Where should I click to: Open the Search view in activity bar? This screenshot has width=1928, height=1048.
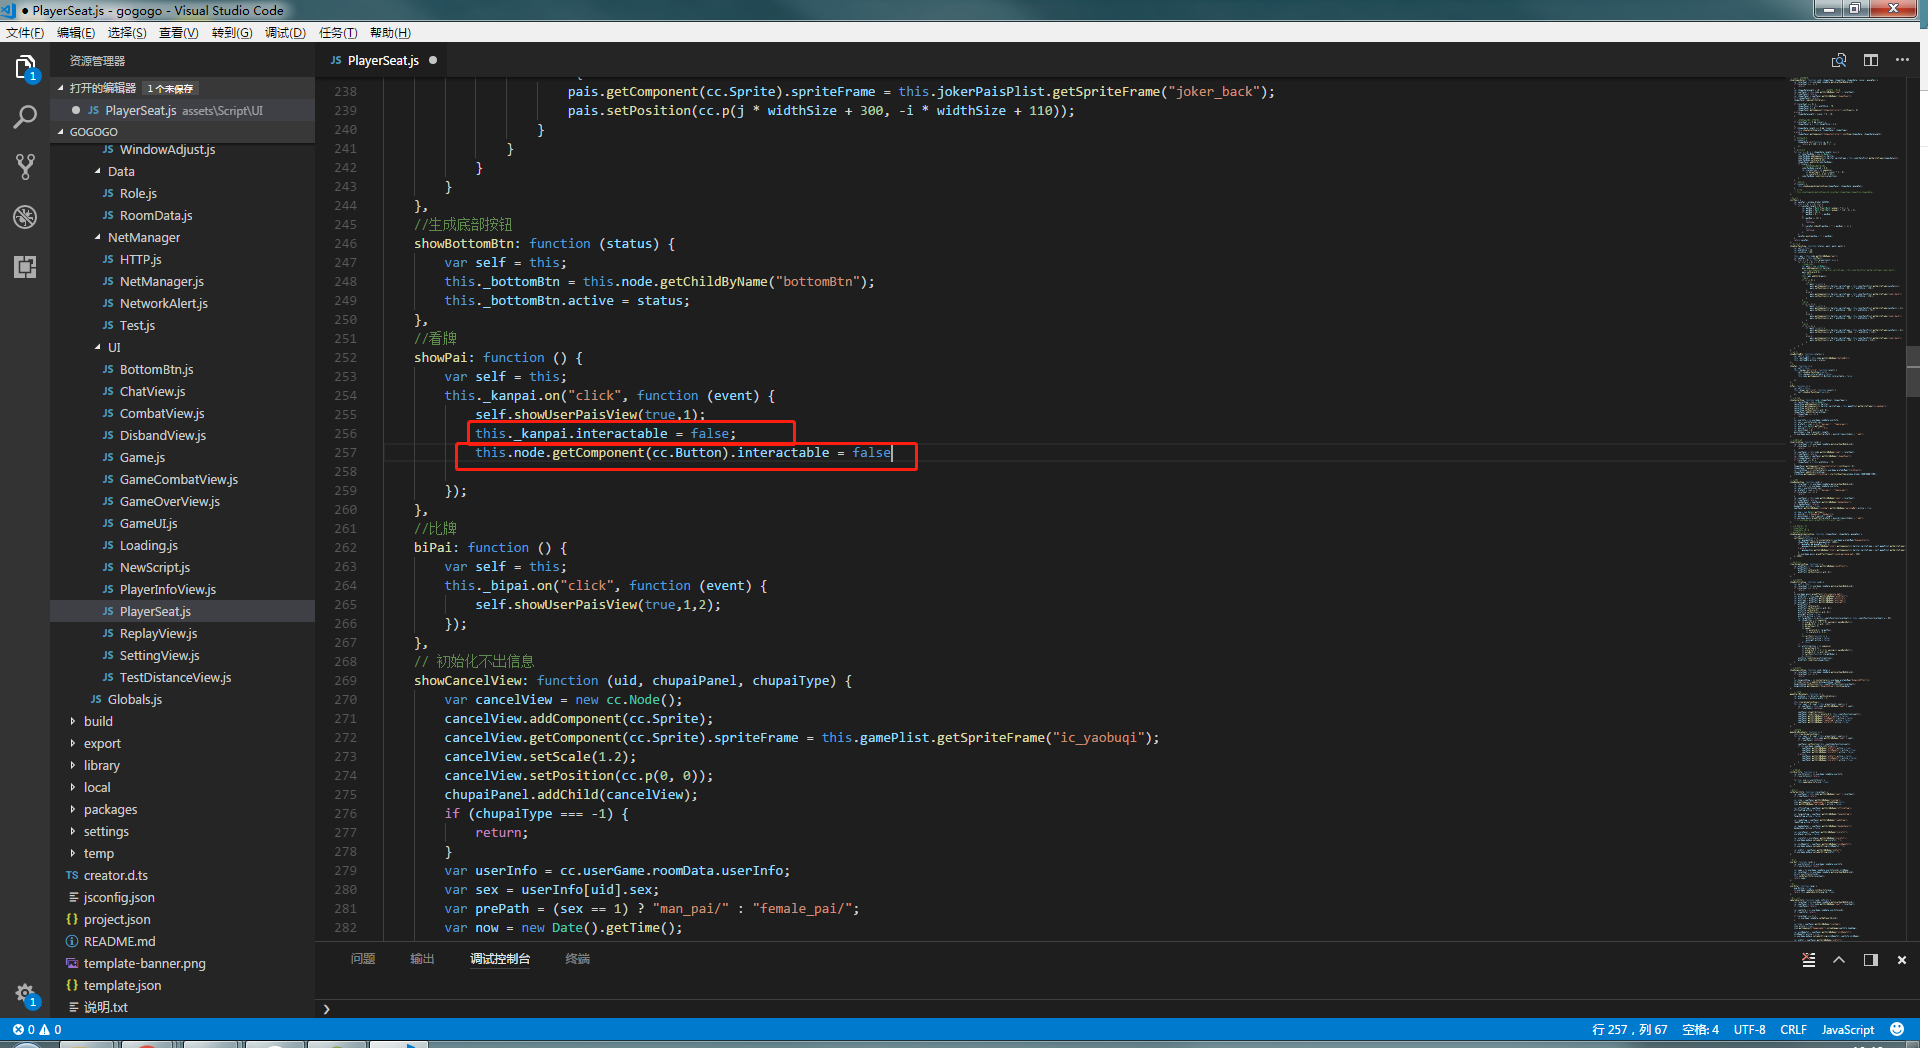(x=25, y=117)
